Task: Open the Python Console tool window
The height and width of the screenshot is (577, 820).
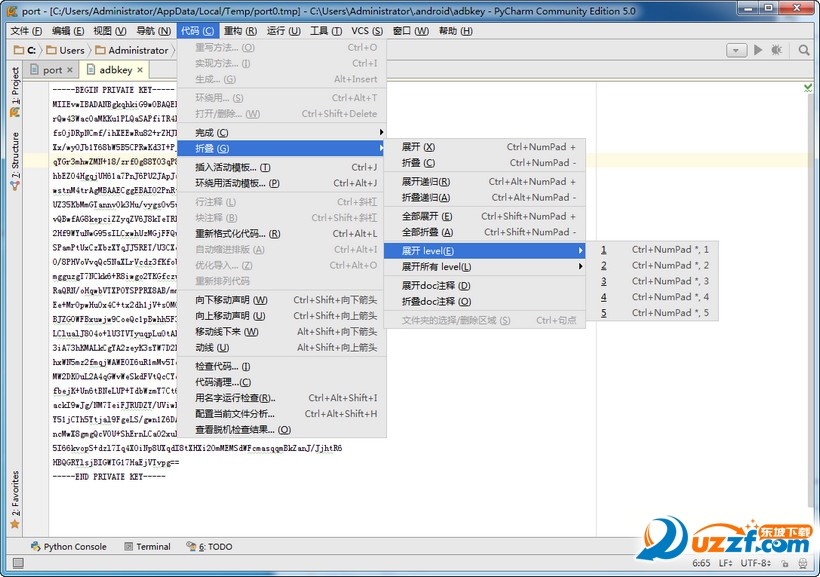Action: point(69,547)
